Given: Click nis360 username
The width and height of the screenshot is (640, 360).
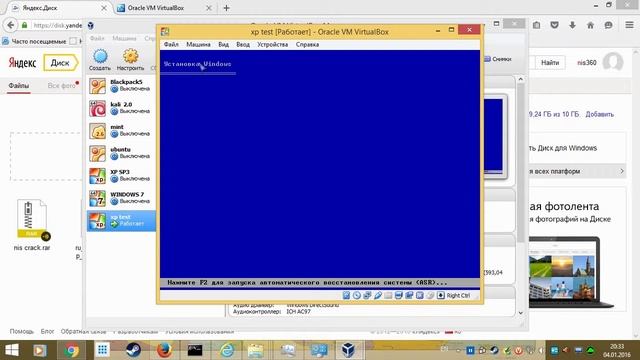Looking at the screenshot, I should 587,63.
